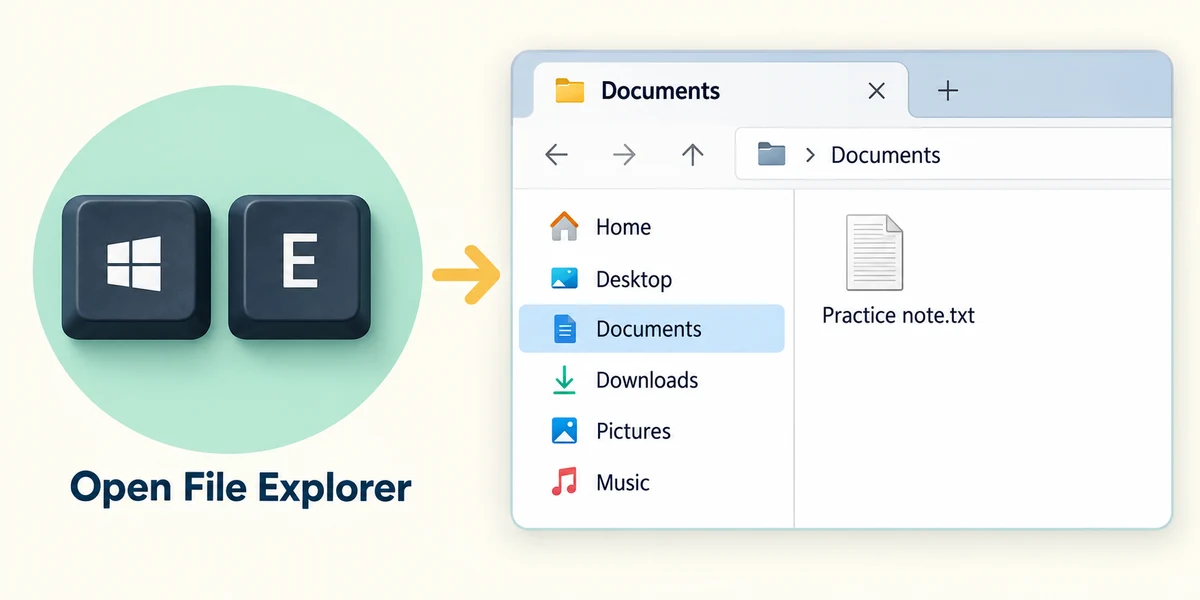Open Pictures in the sidebar
Viewport: 1200px width, 600px height.
click(651, 431)
